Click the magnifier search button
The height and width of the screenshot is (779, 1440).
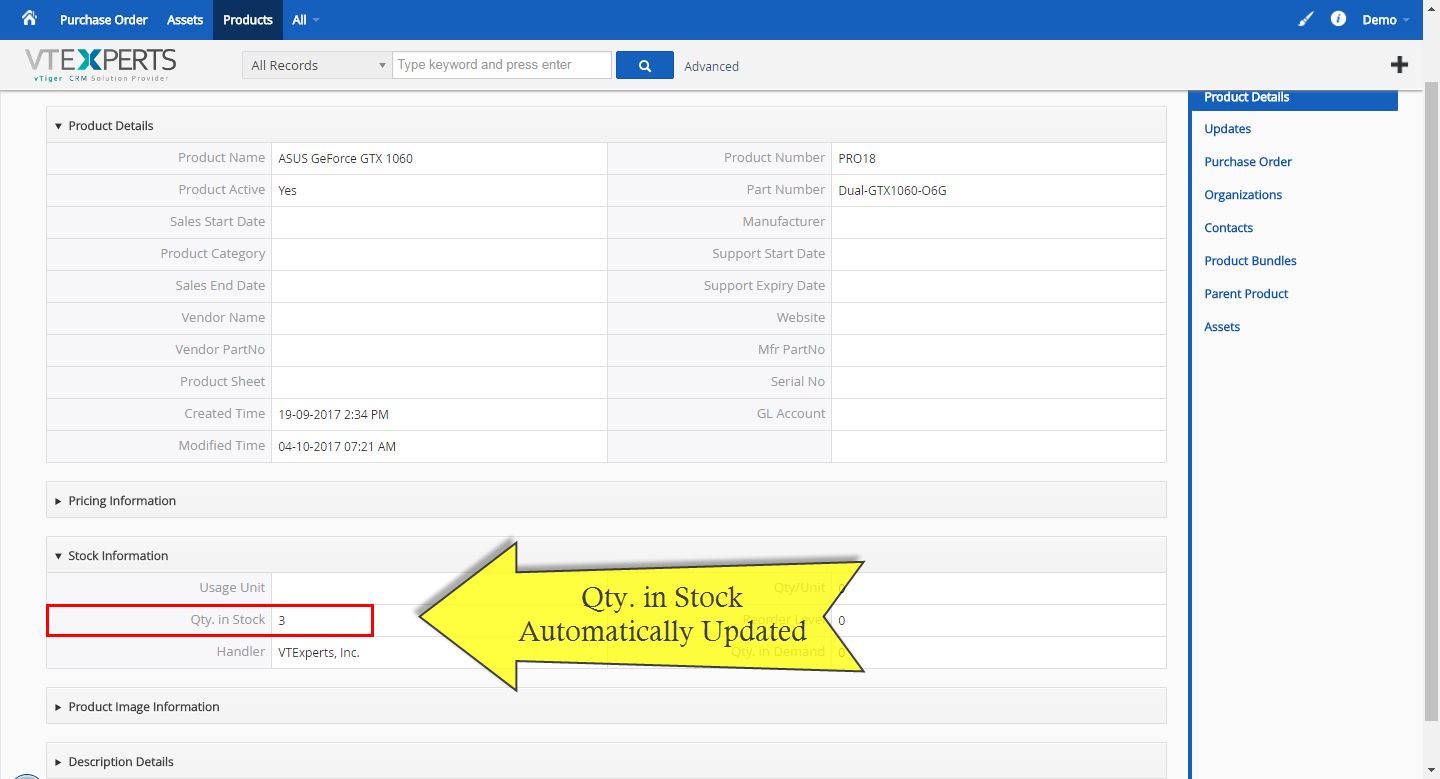coord(645,65)
